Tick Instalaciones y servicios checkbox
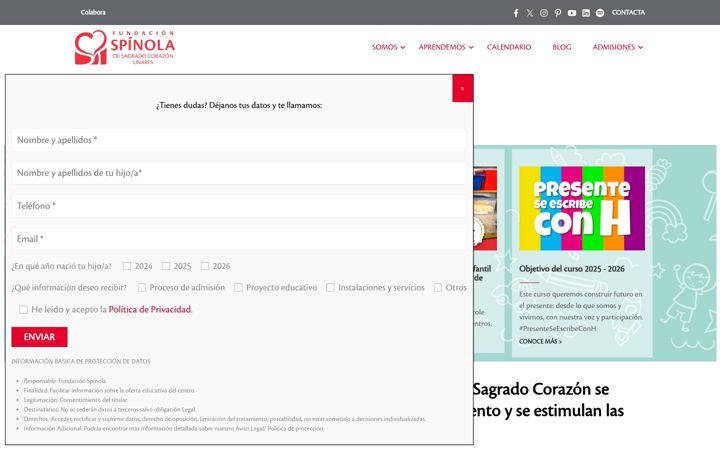This screenshot has height=450, width=720. click(x=330, y=287)
